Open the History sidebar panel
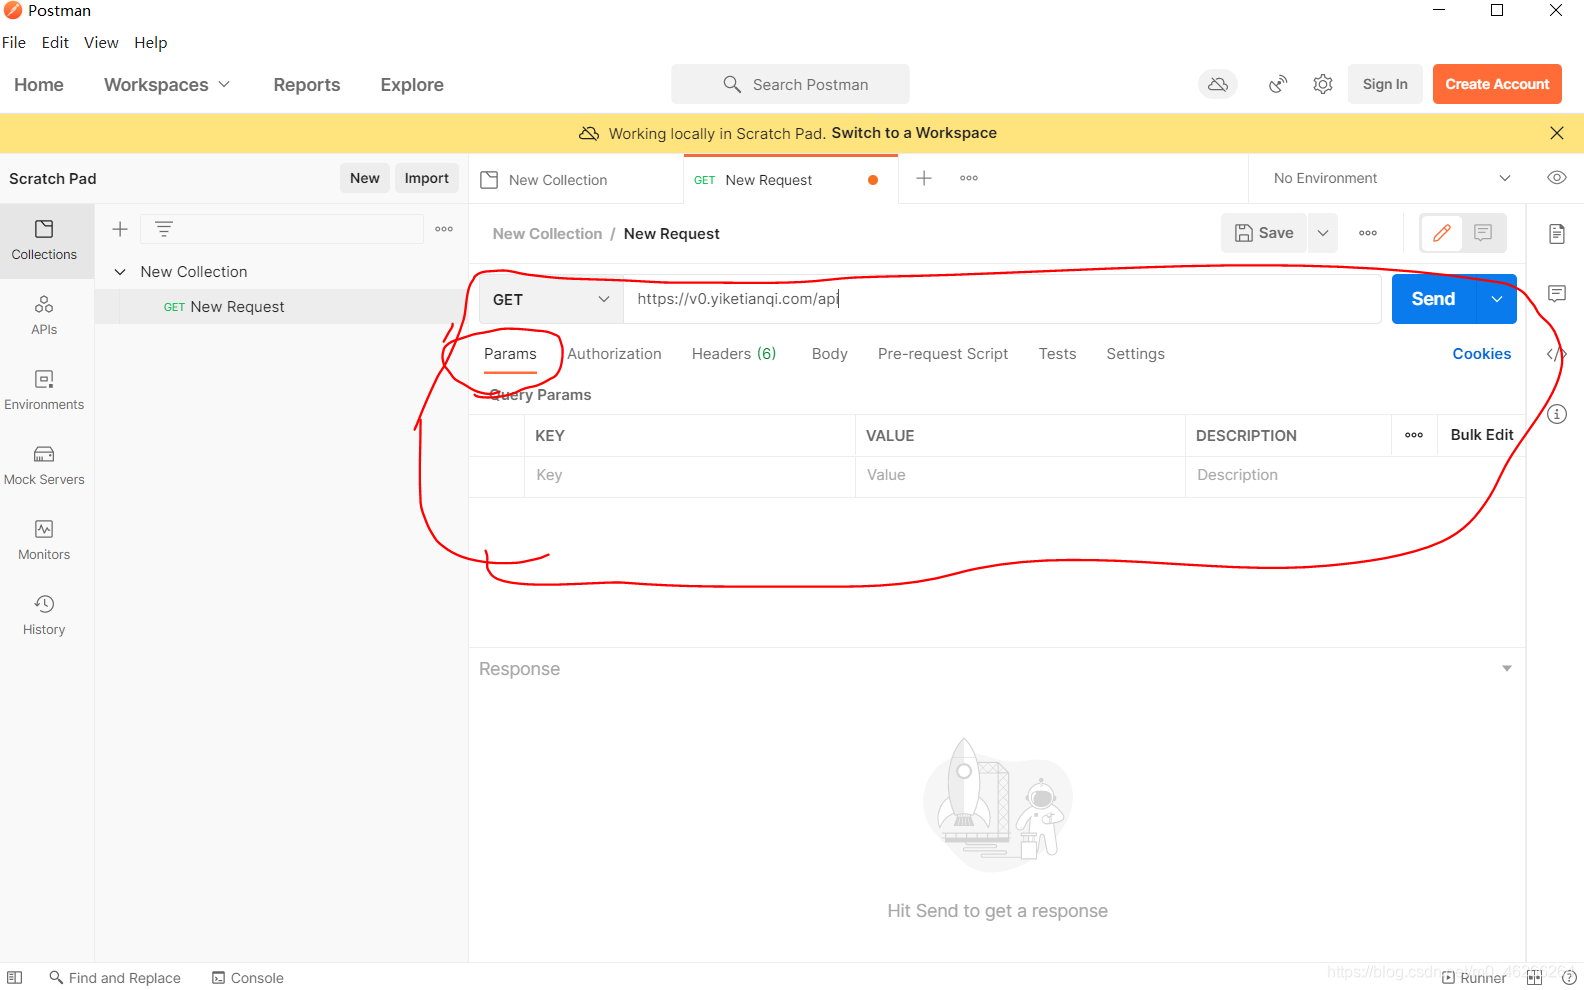Image resolution: width=1584 pixels, height=990 pixels. [44, 615]
